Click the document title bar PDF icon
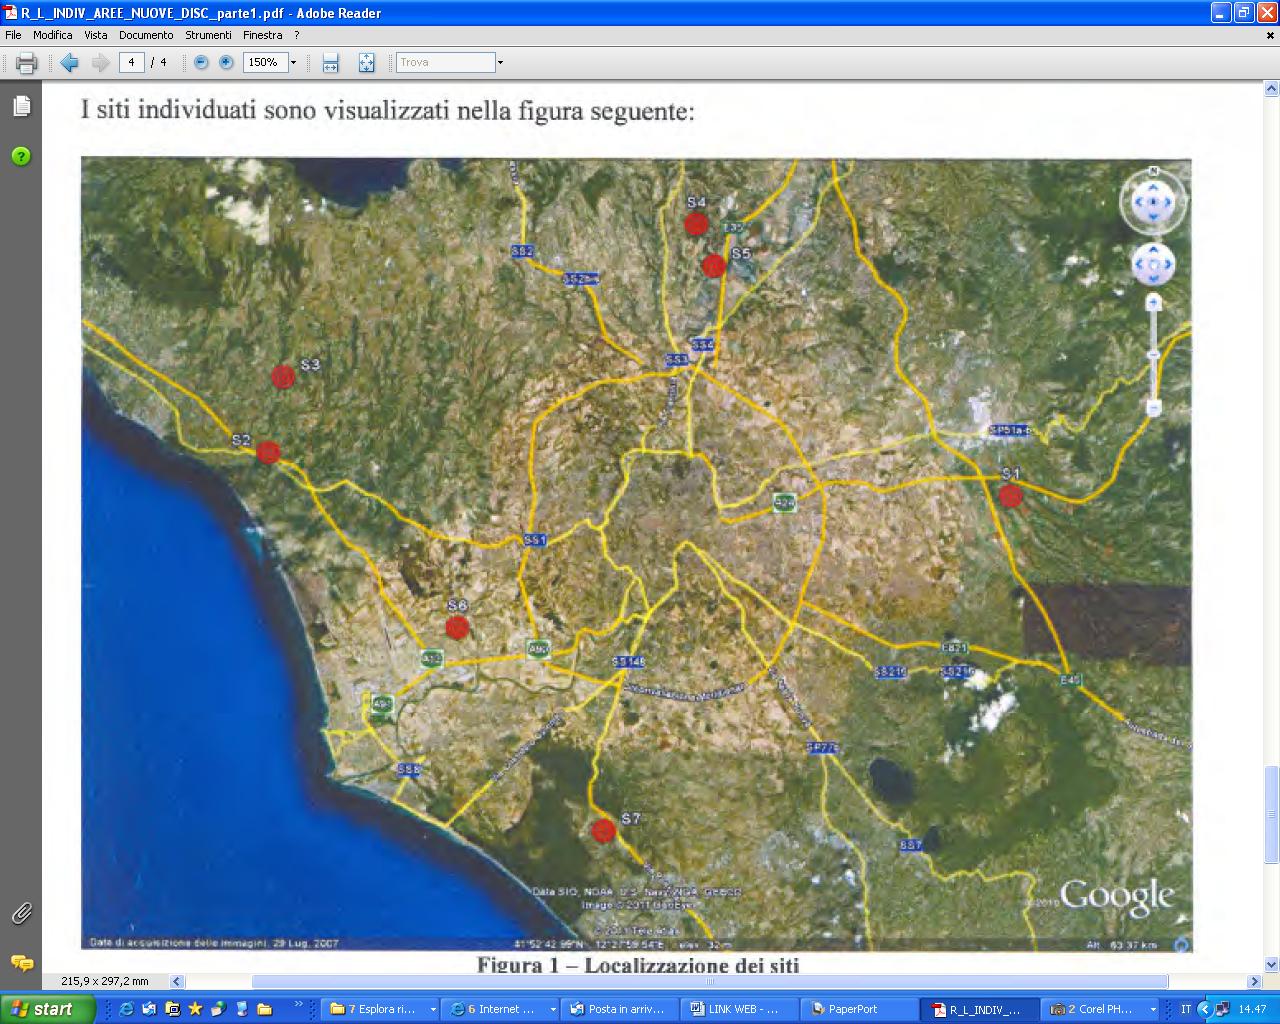The width and height of the screenshot is (1280, 1024). (10, 13)
